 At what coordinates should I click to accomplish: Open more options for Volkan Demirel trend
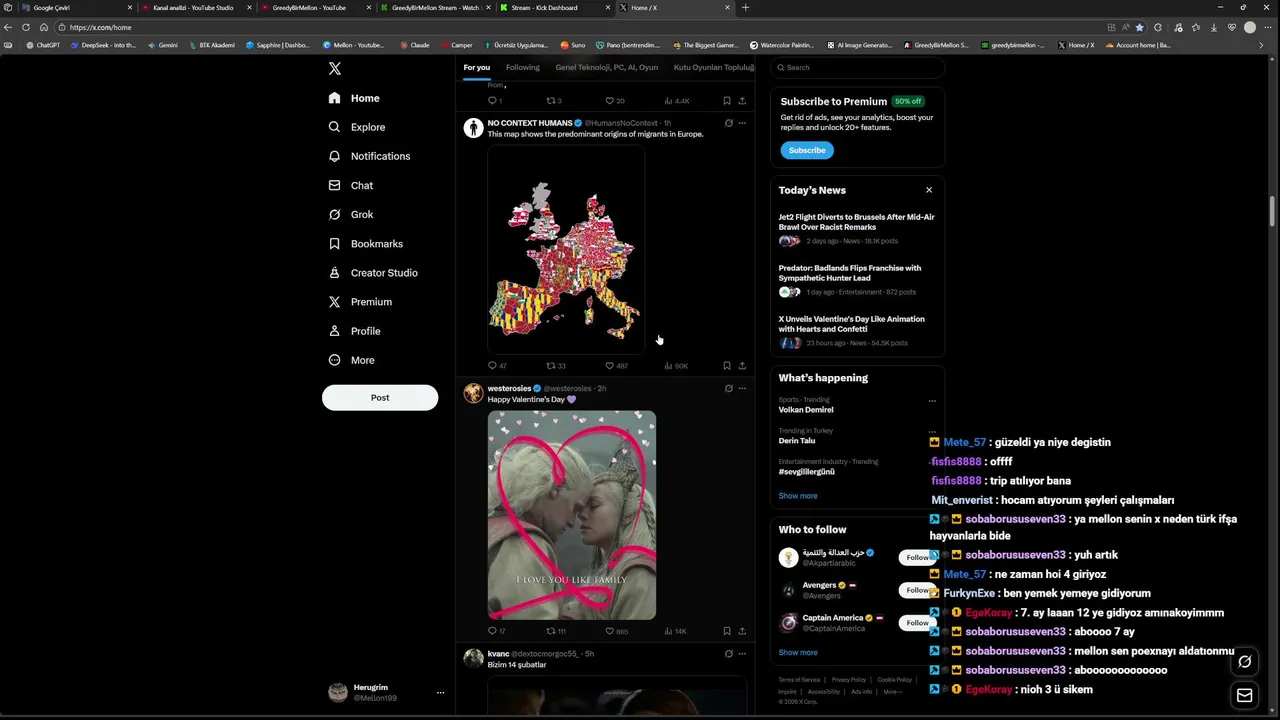(x=932, y=401)
